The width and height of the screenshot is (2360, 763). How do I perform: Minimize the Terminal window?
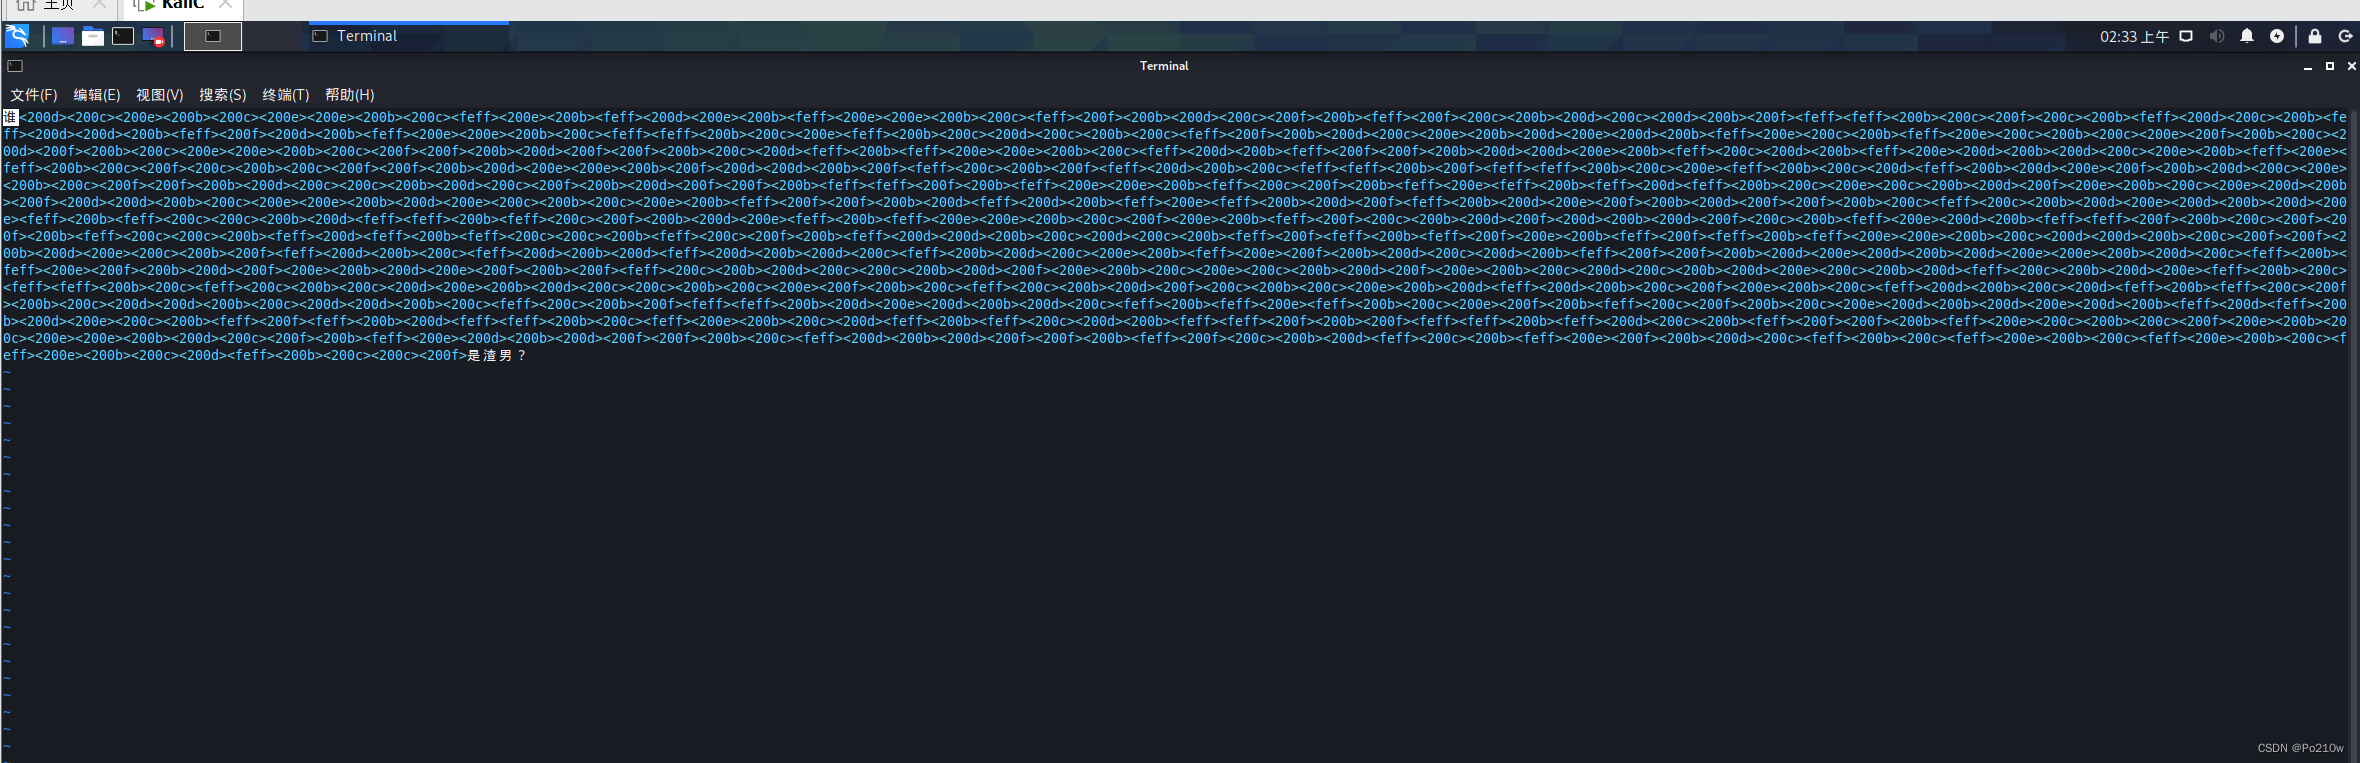[2308, 66]
